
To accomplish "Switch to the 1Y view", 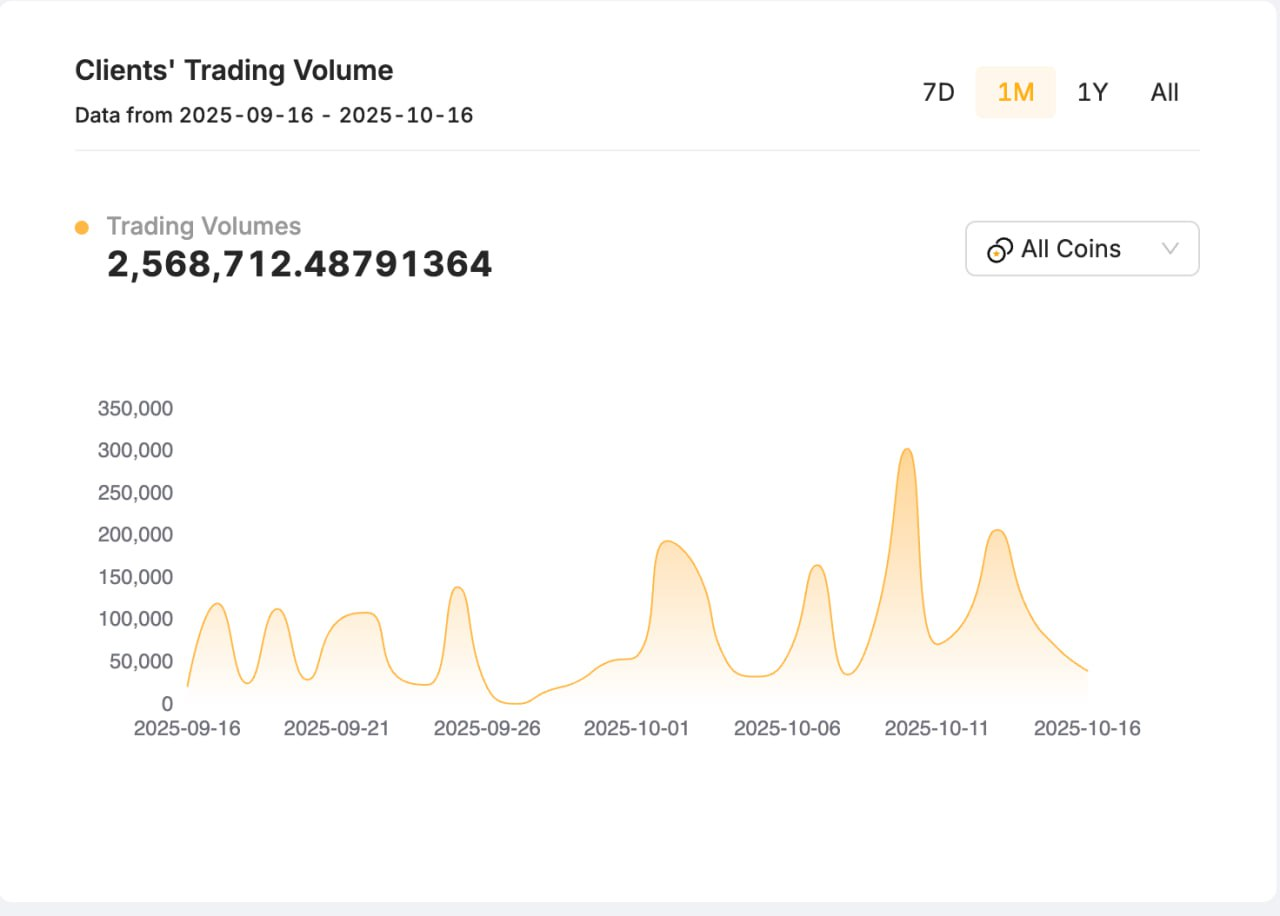I will (1092, 92).
